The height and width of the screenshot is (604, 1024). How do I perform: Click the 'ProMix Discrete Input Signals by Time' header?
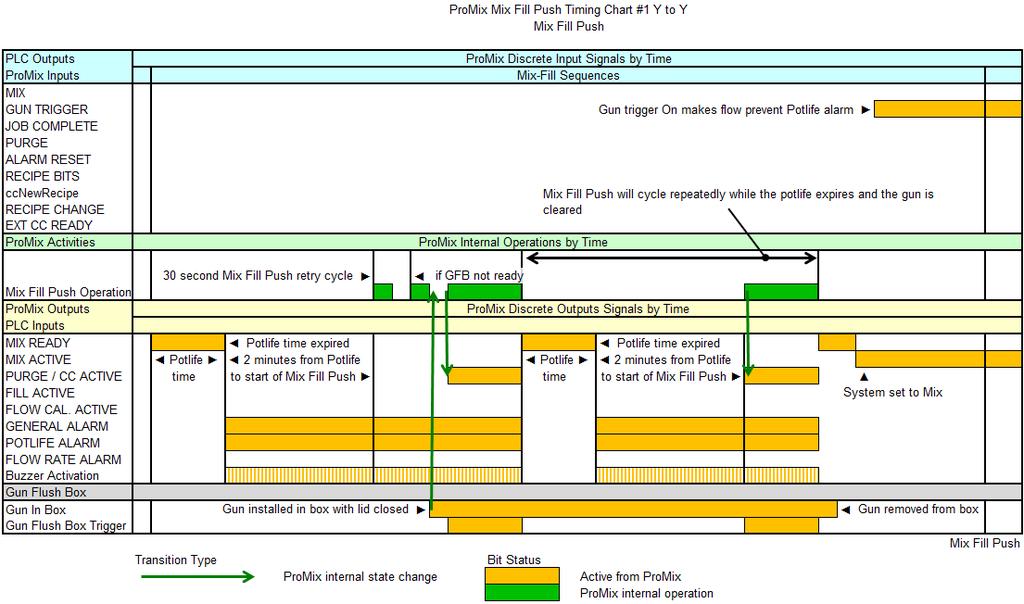[568, 59]
